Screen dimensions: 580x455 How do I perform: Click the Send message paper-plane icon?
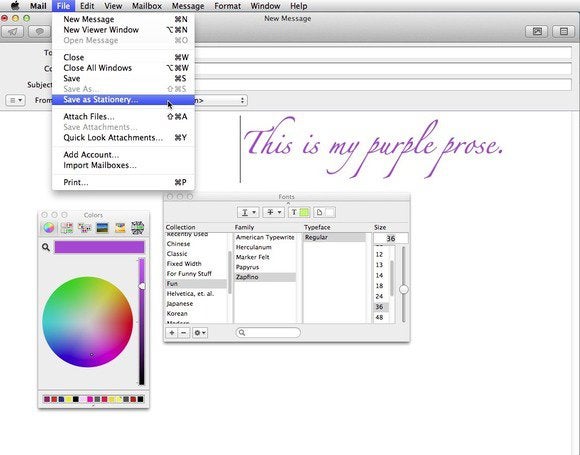13,32
